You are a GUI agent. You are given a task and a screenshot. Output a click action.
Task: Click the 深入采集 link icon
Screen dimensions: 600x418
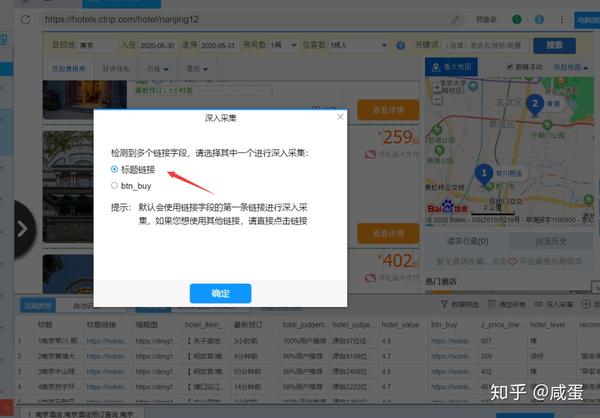(x=539, y=304)
